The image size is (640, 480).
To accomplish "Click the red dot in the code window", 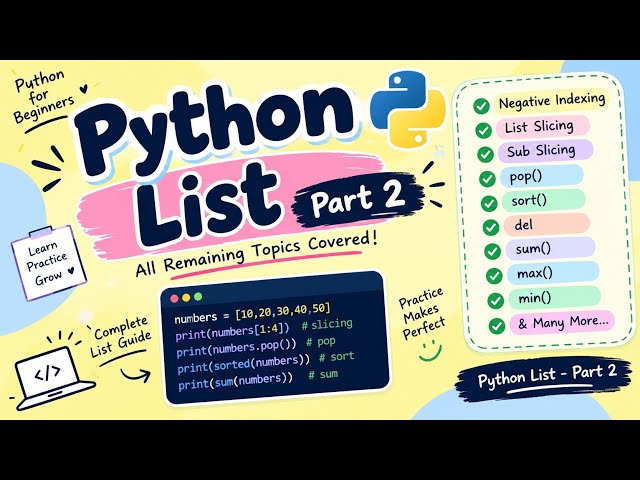I will click(174, 298).
